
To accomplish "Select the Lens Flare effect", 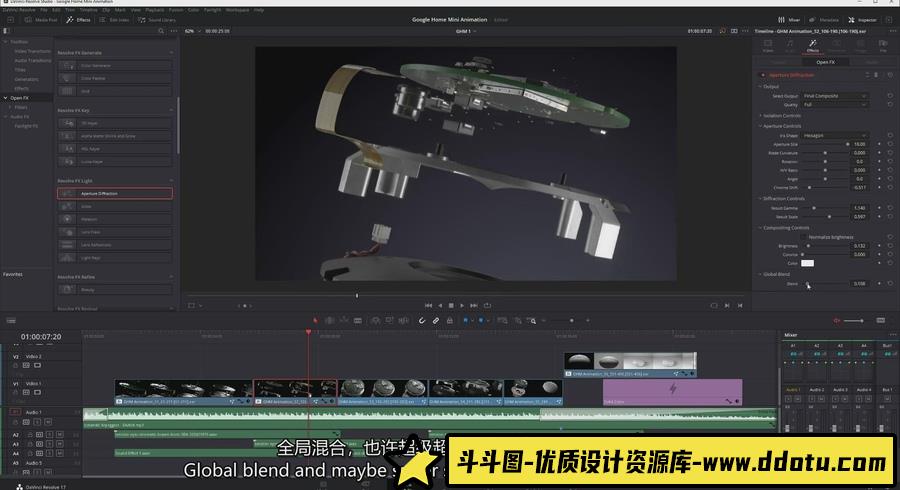I will click(x=115, y=232).
